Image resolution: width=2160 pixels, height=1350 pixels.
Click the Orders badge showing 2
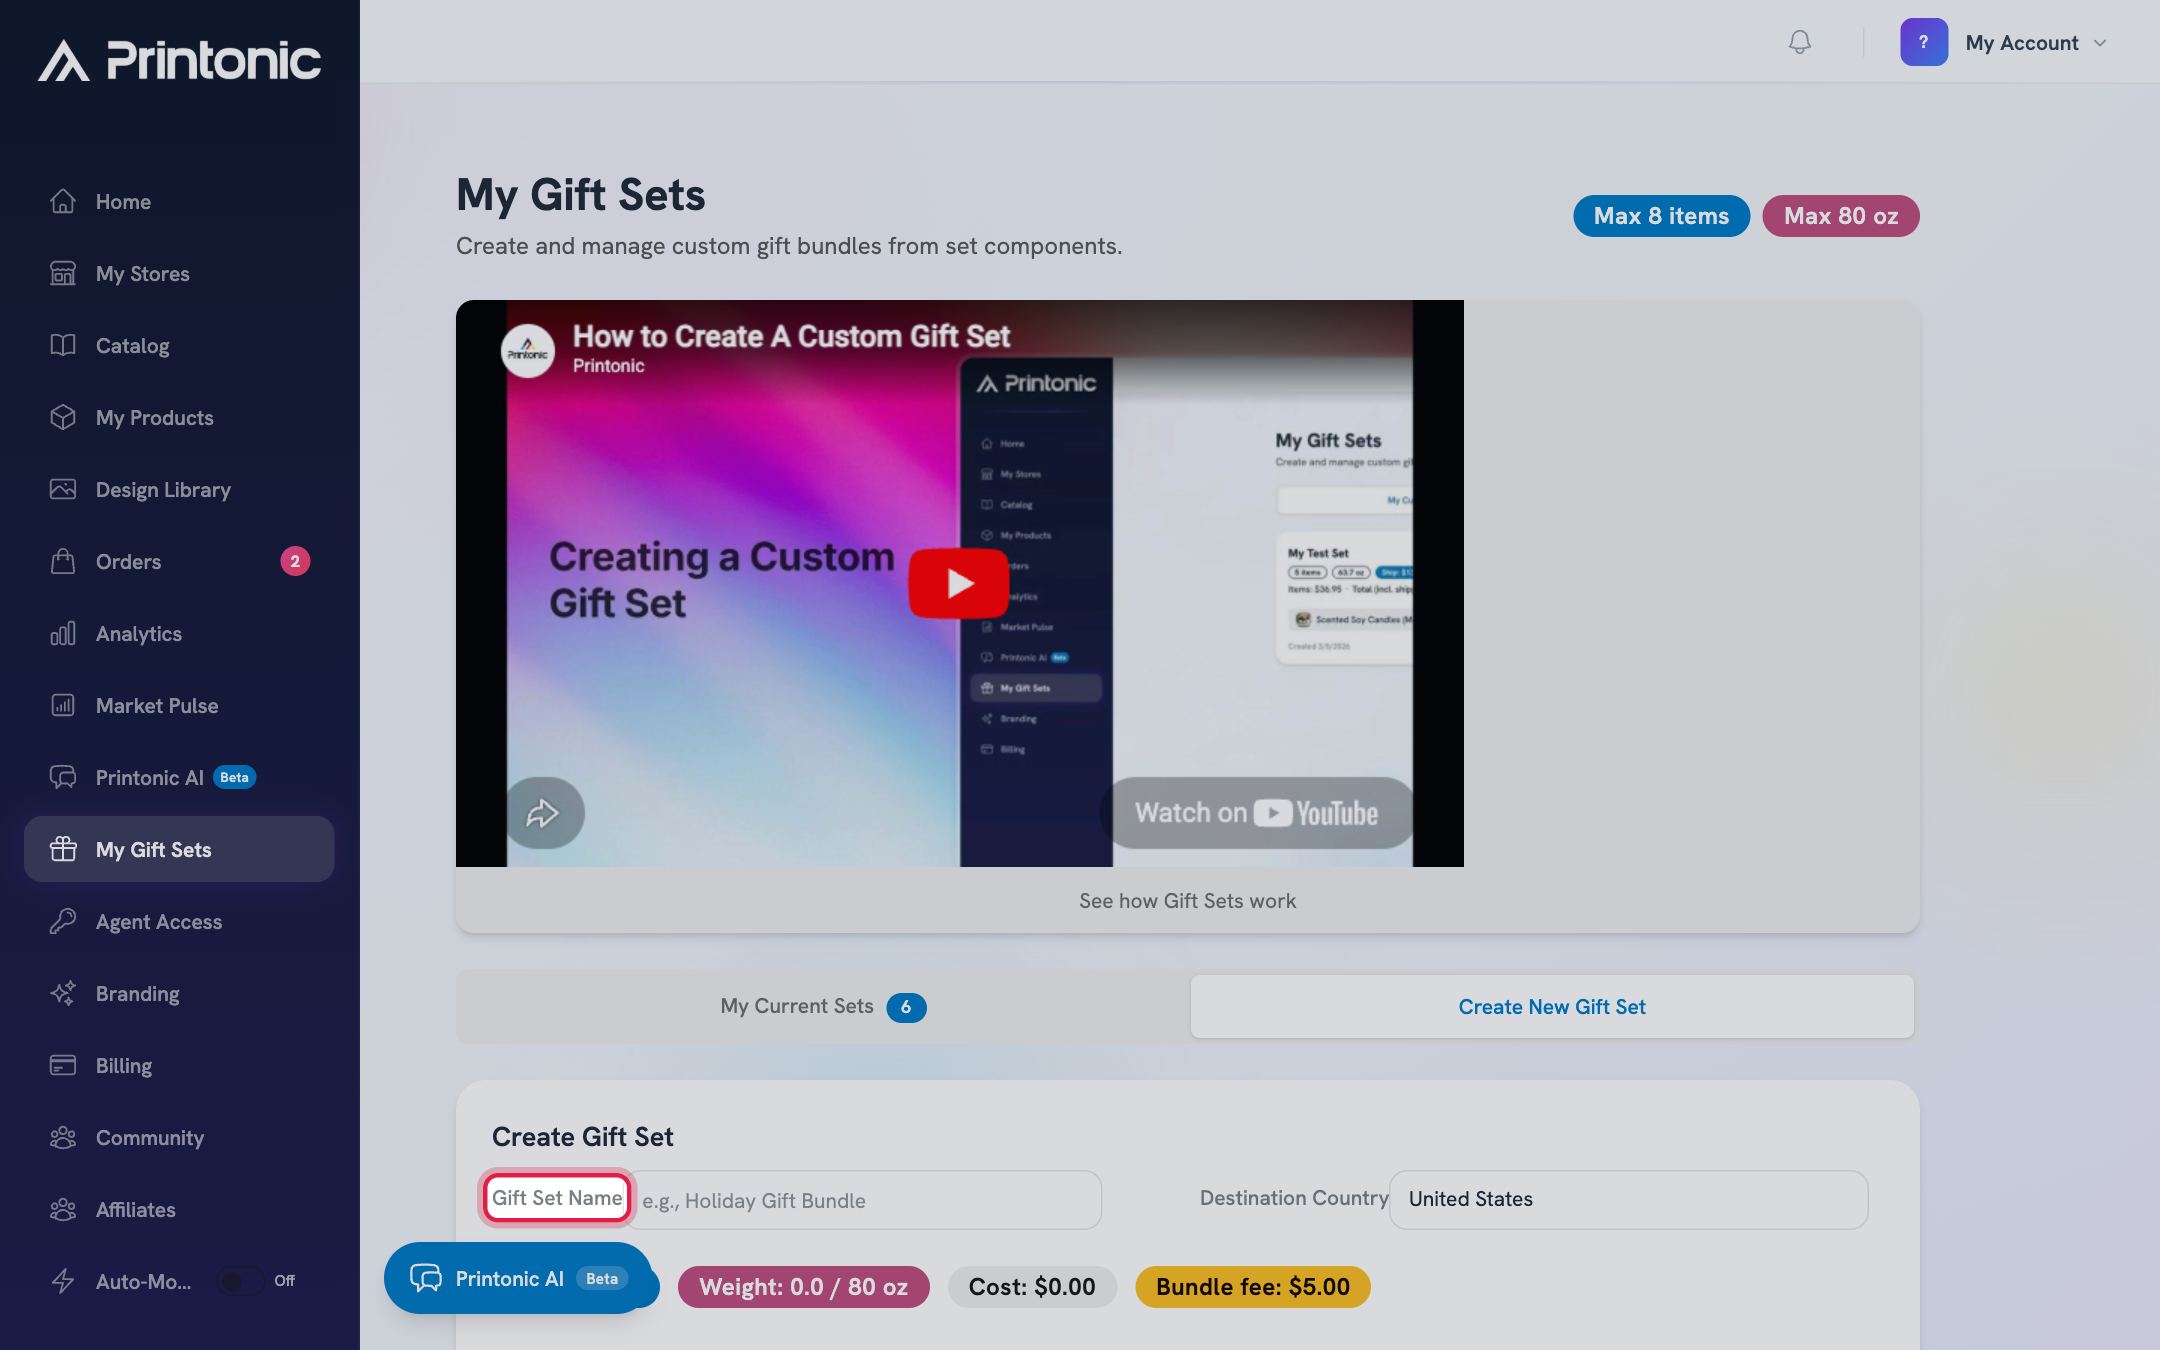pos(295,561)
